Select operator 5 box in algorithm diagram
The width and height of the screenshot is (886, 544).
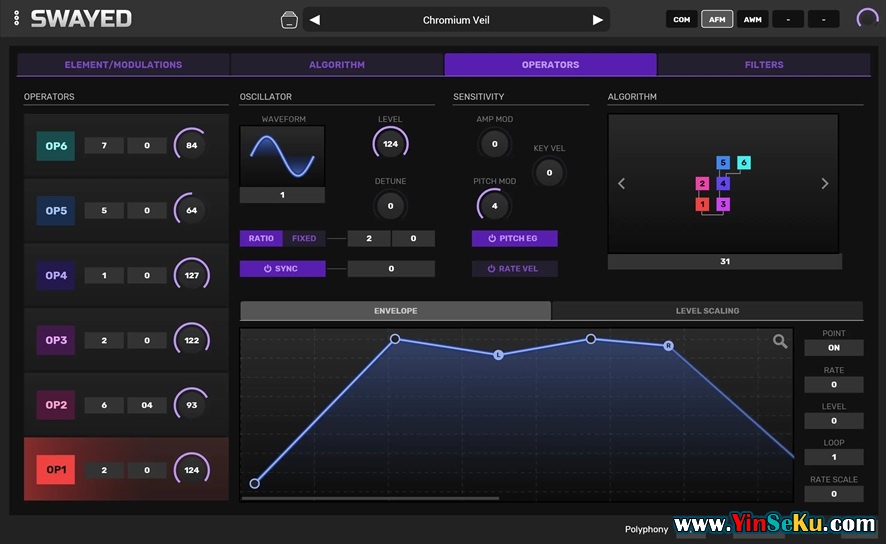click(723, 163)
